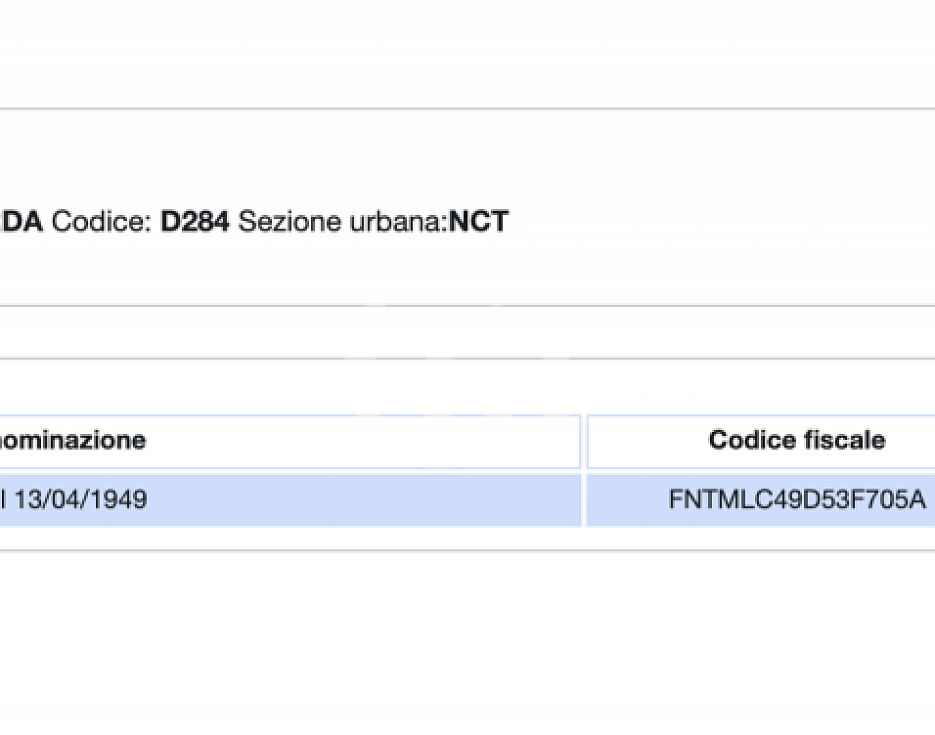Click the Sezione urbana: label

pos(343,222)
